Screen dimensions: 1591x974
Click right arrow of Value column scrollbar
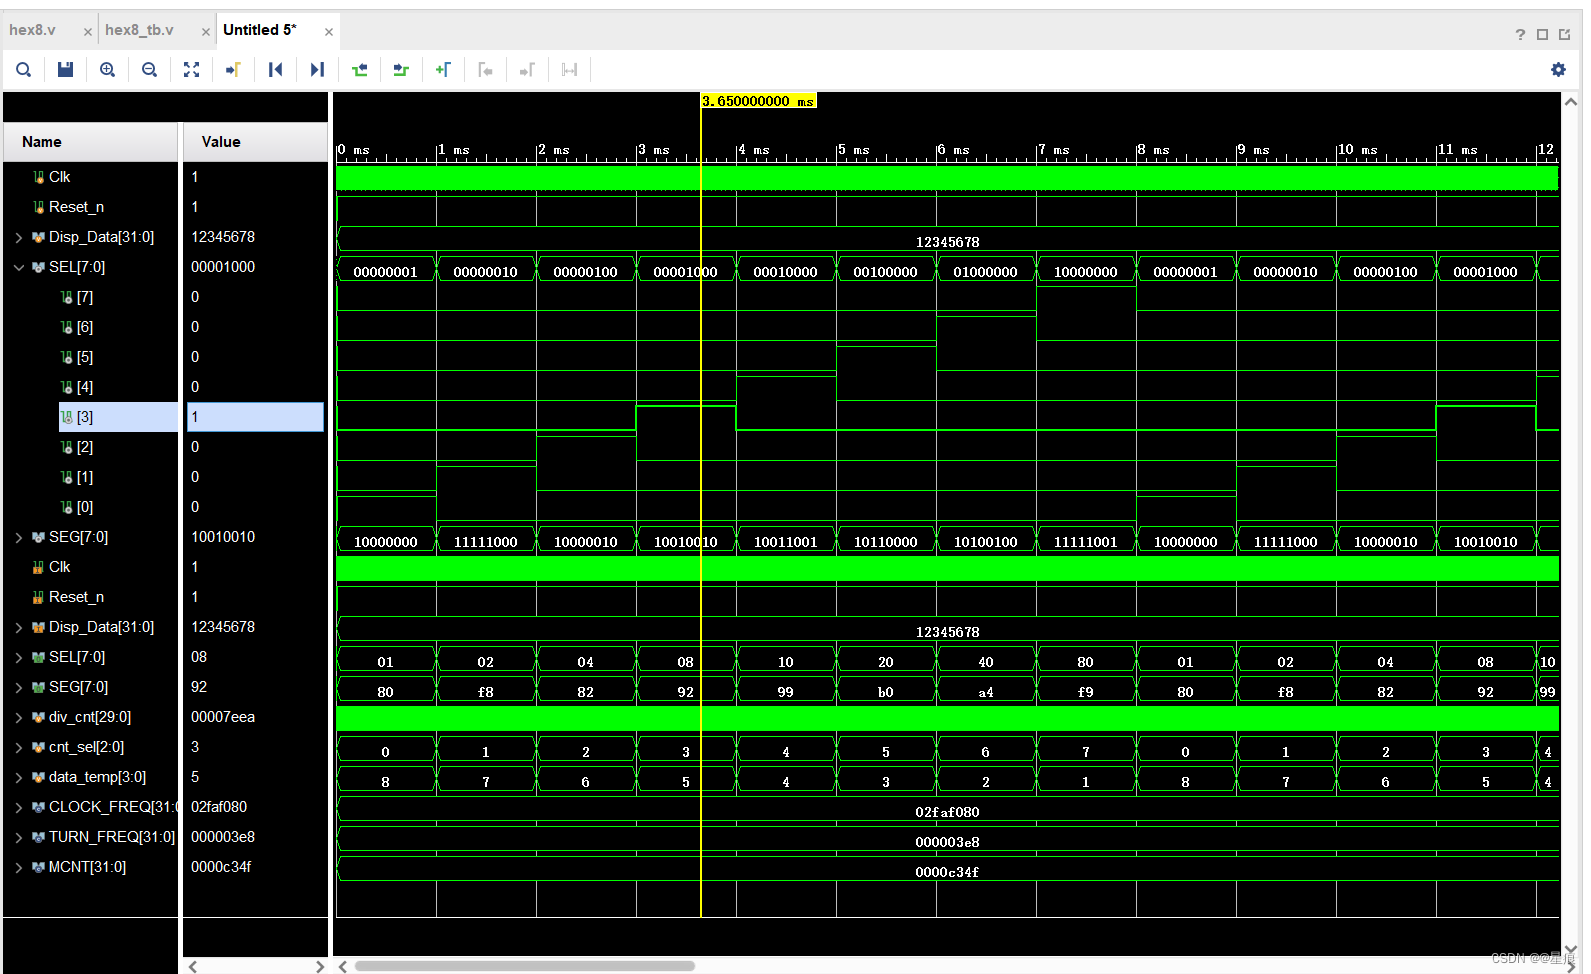tap(320, 966)
